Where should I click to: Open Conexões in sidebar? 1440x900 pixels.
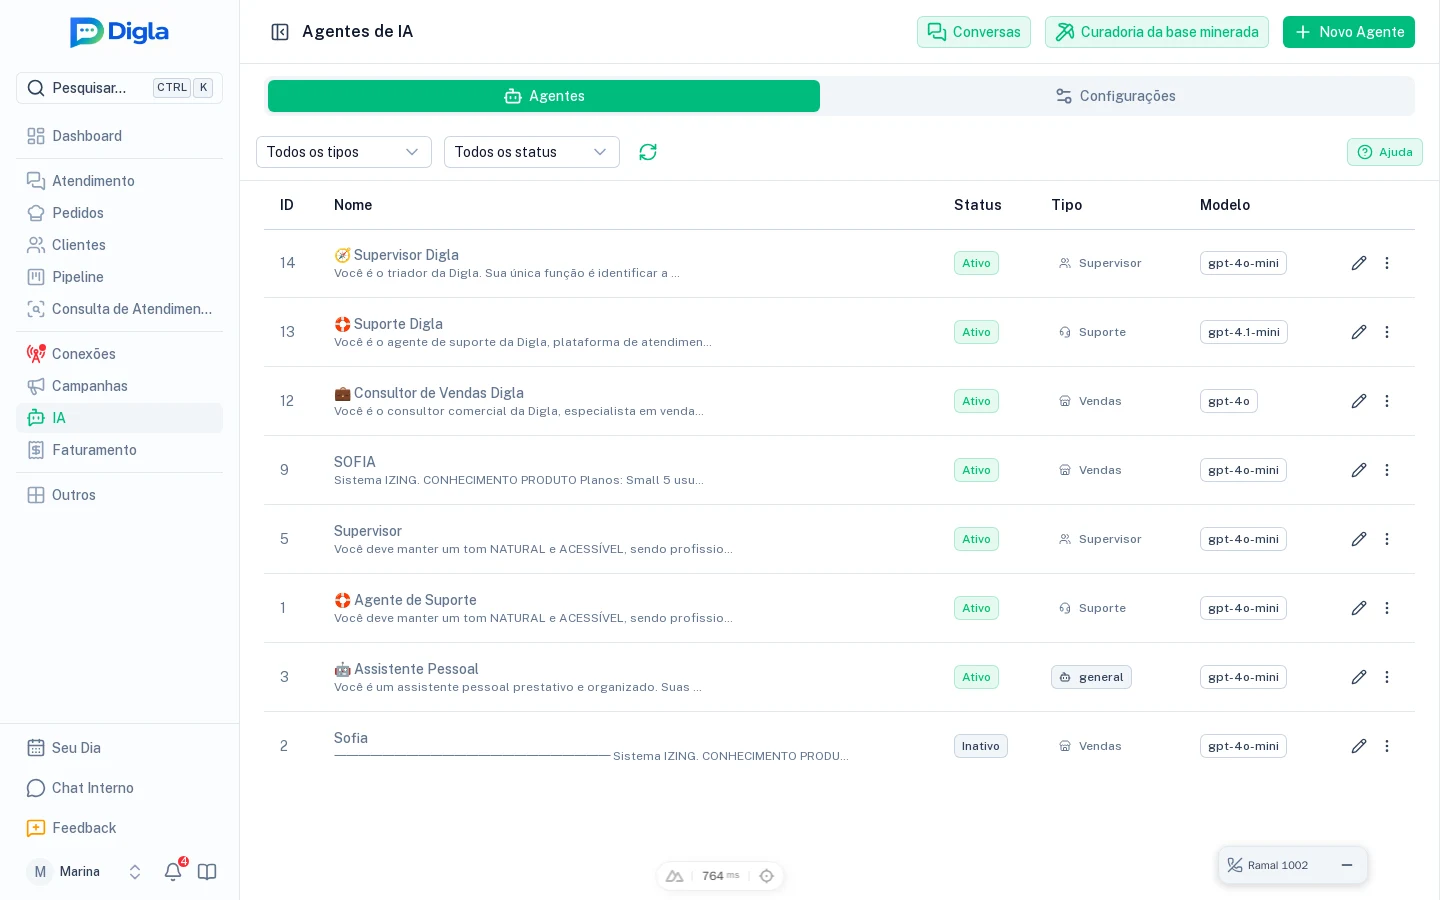click(x=119, y=354)
